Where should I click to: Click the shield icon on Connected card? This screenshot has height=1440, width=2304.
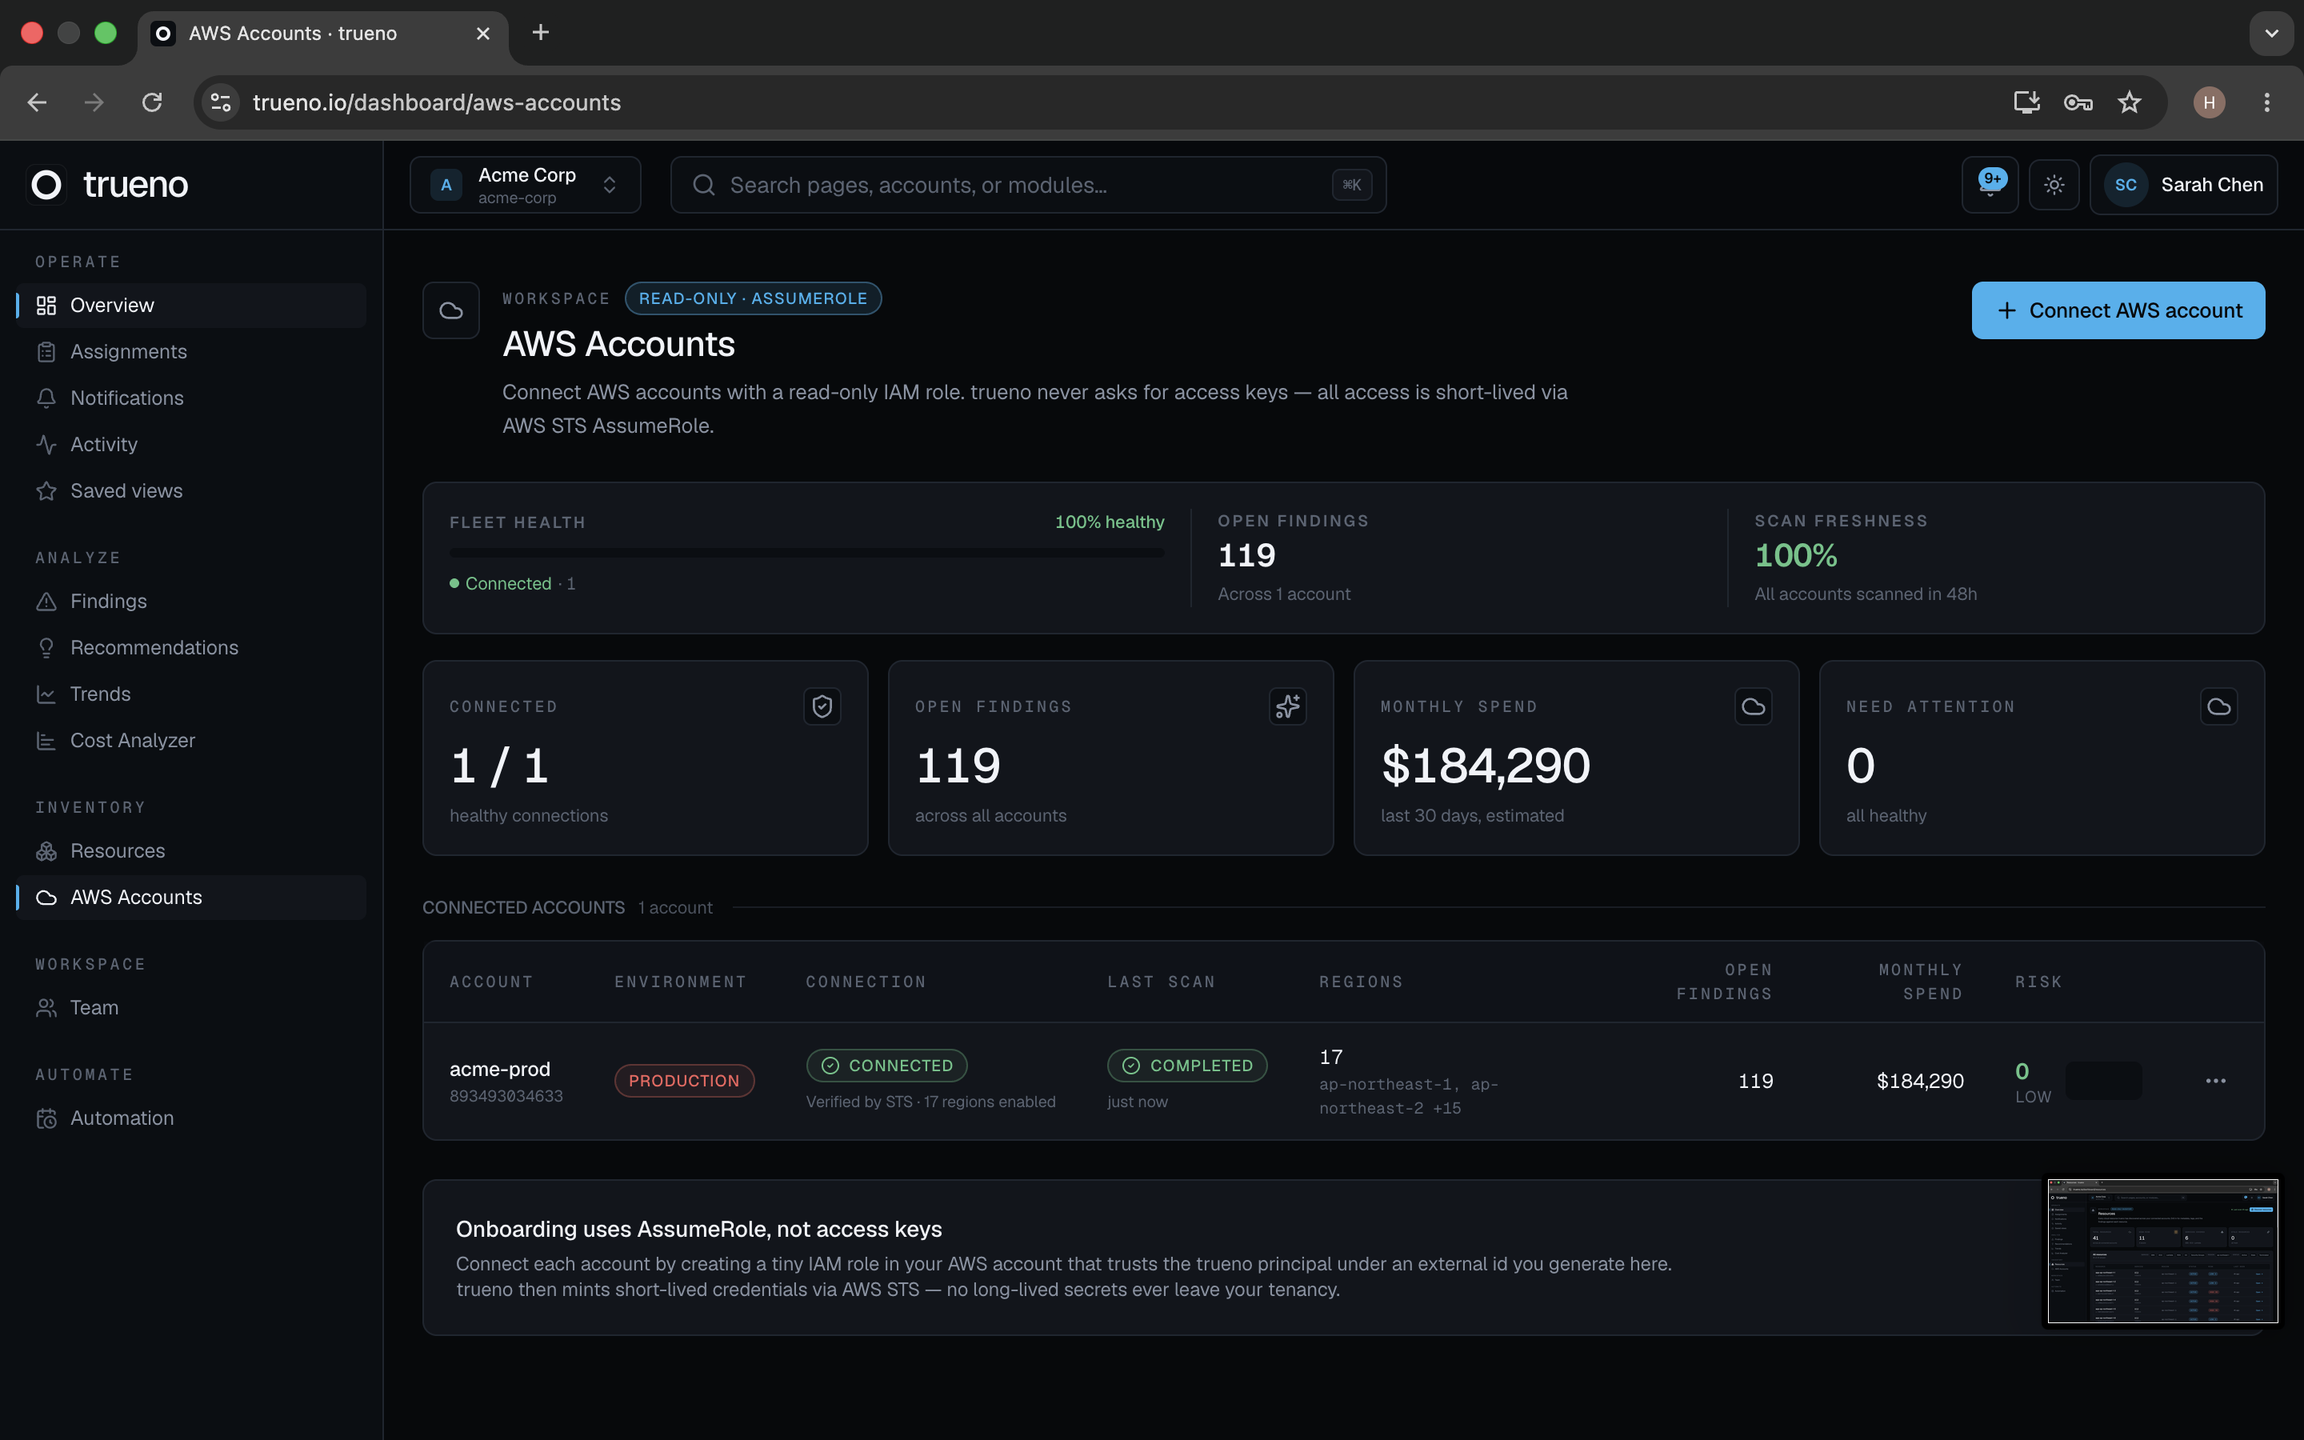pos(822,707)
